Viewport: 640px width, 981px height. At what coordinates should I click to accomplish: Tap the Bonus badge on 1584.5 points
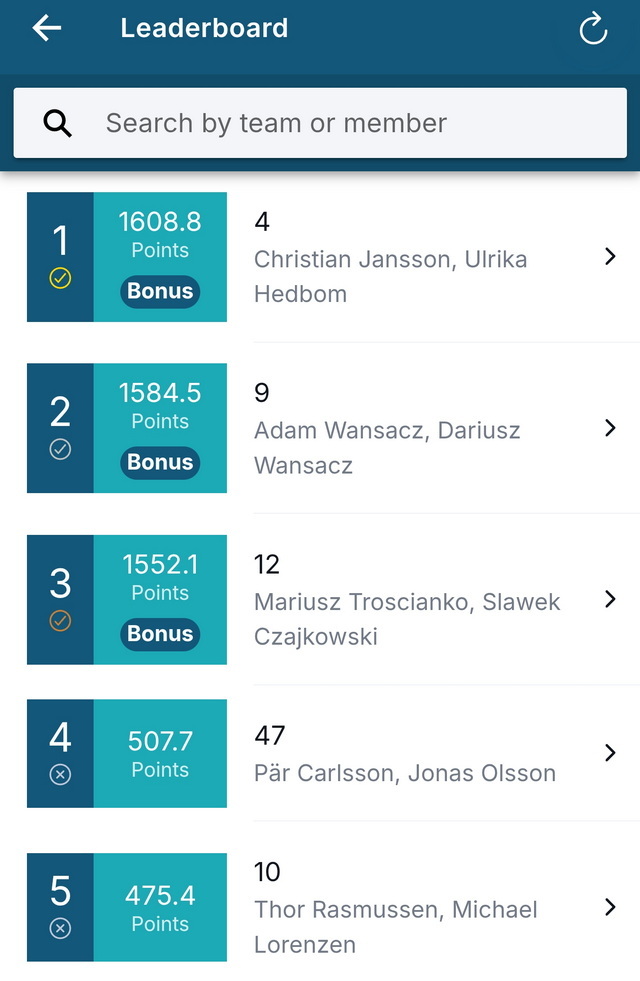coord(160,462)
